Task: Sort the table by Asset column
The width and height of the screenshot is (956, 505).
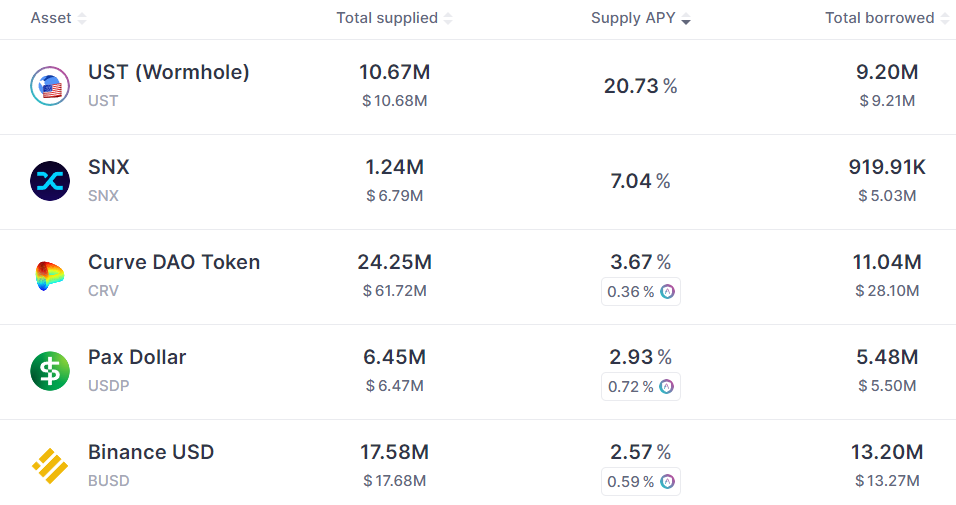Action: point(59,18)
